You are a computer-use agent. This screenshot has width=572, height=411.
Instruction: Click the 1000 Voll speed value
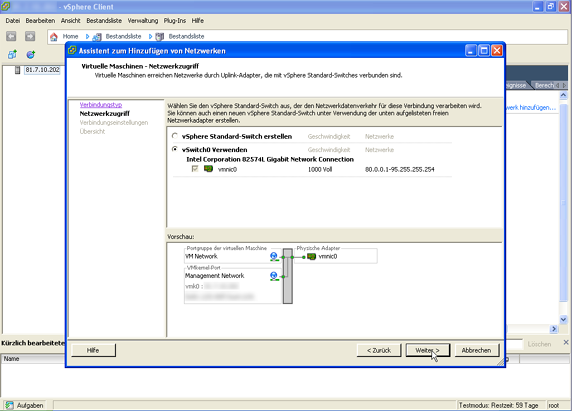click(x=320, y=169)
